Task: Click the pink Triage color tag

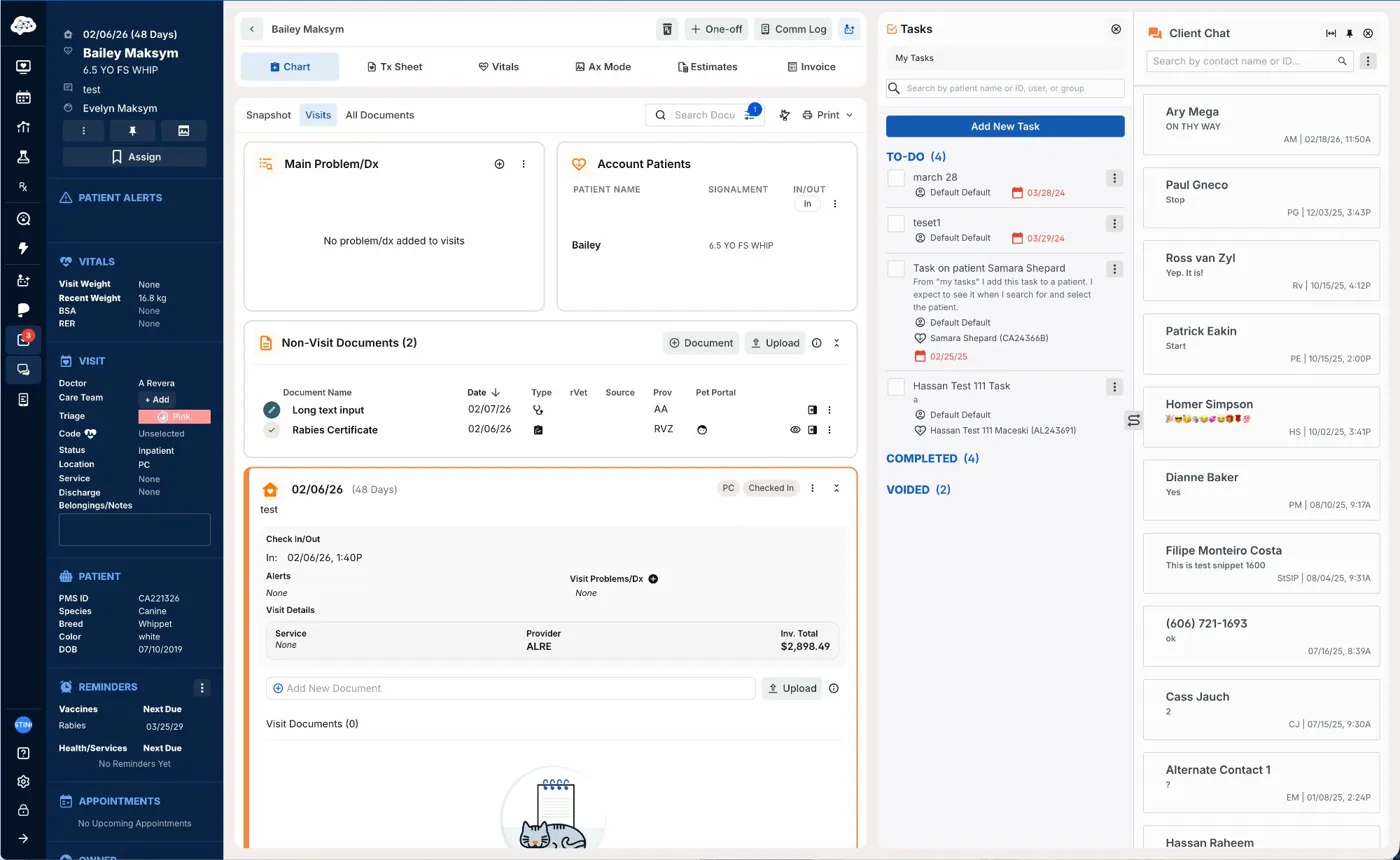Action: tap(174, 416)
